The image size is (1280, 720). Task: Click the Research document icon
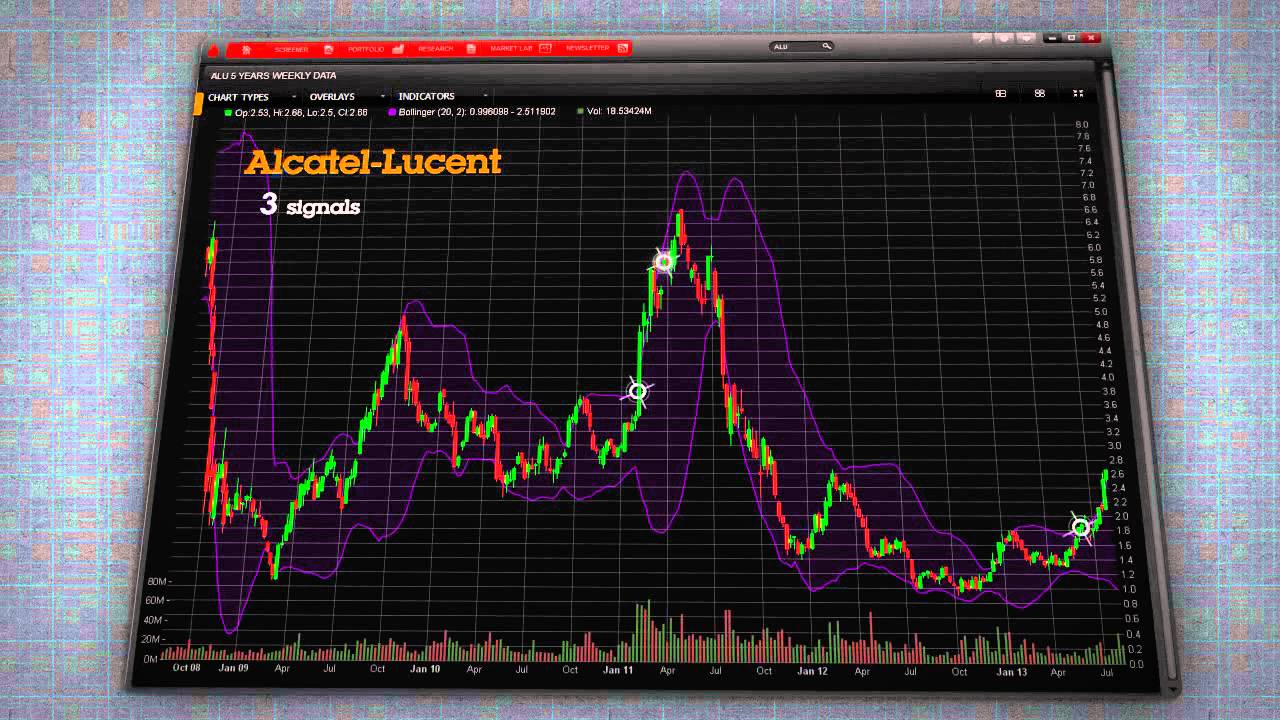470,48
